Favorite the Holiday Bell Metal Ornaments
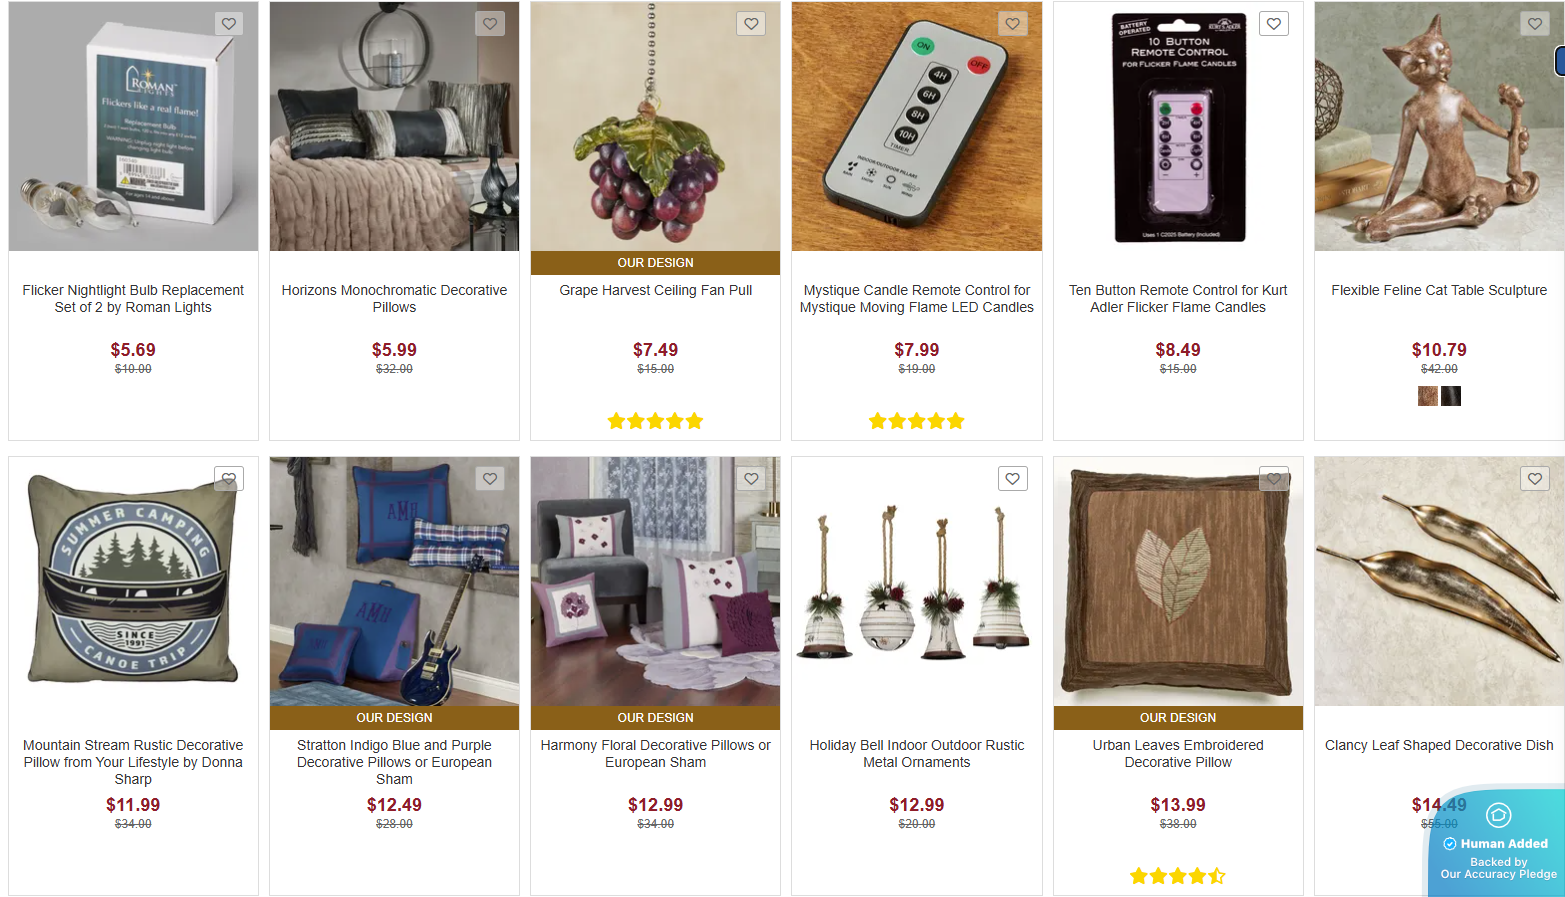The height and width of the screenshot is (897, 1565). point(1013,479)
